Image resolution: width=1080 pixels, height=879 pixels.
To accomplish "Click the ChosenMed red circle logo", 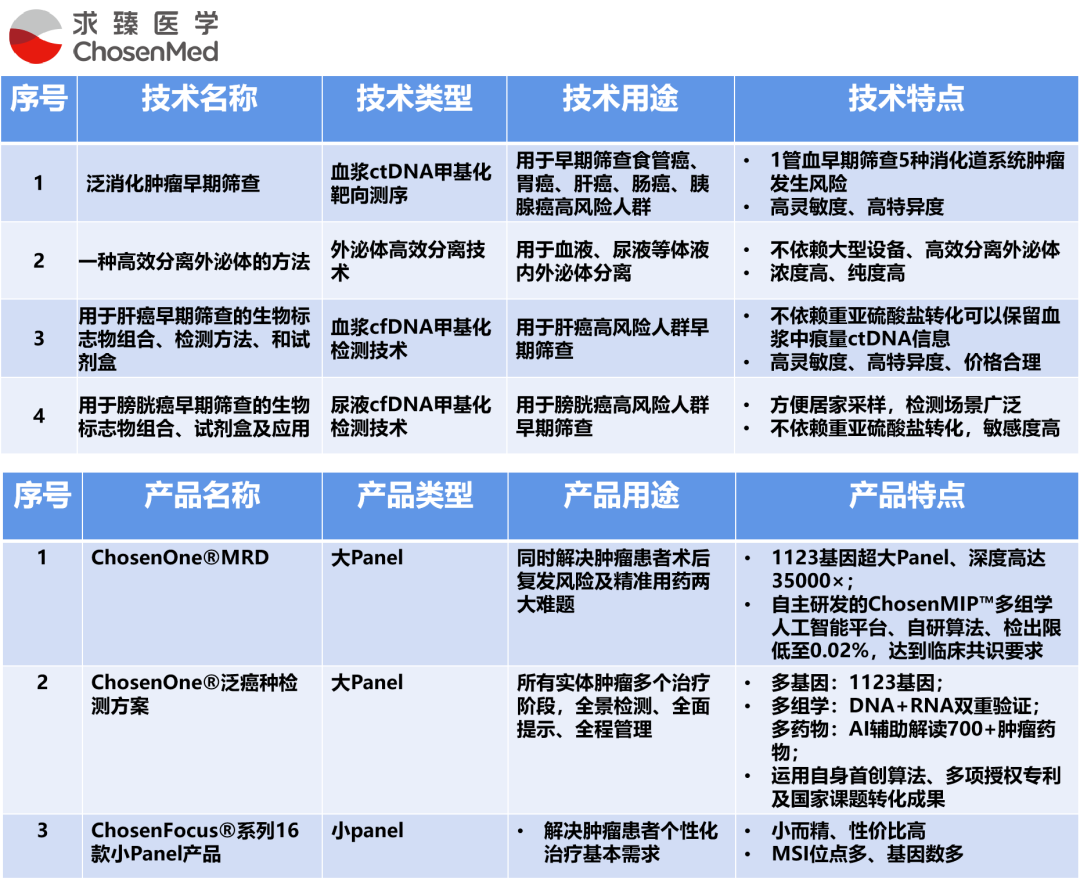I will click(x=37, y=38).
